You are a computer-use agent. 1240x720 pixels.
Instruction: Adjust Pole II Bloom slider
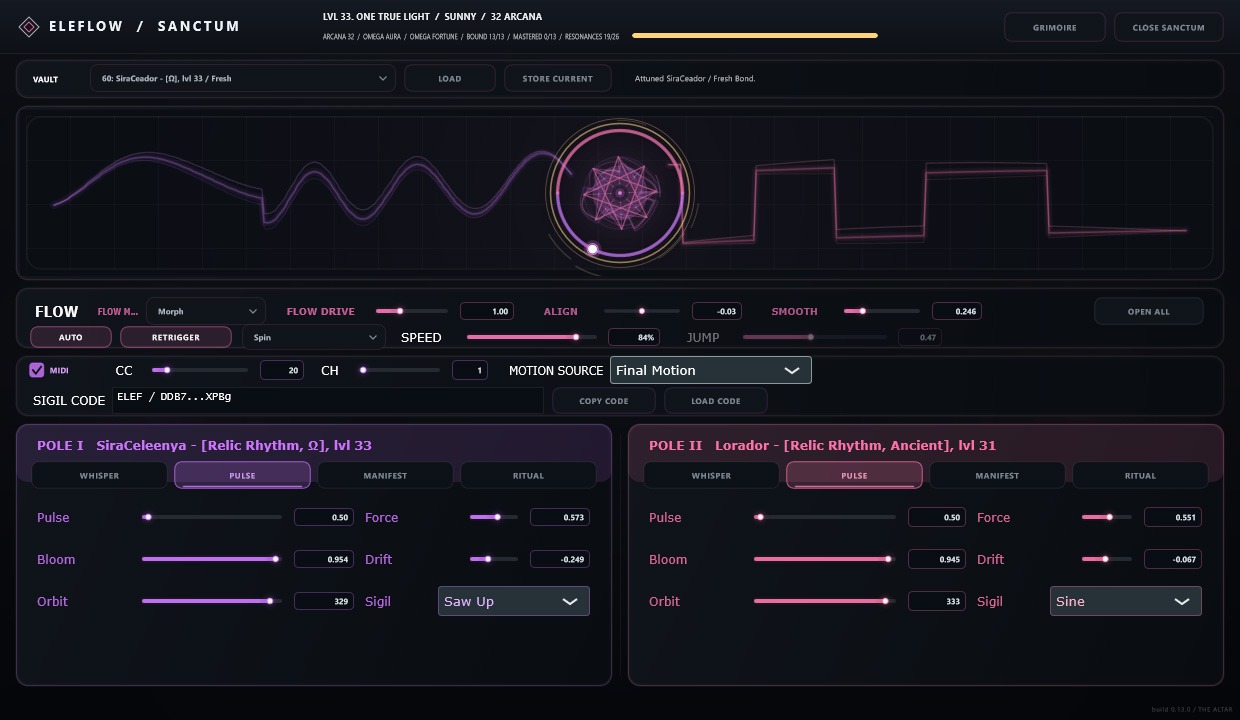coord(825,559)
